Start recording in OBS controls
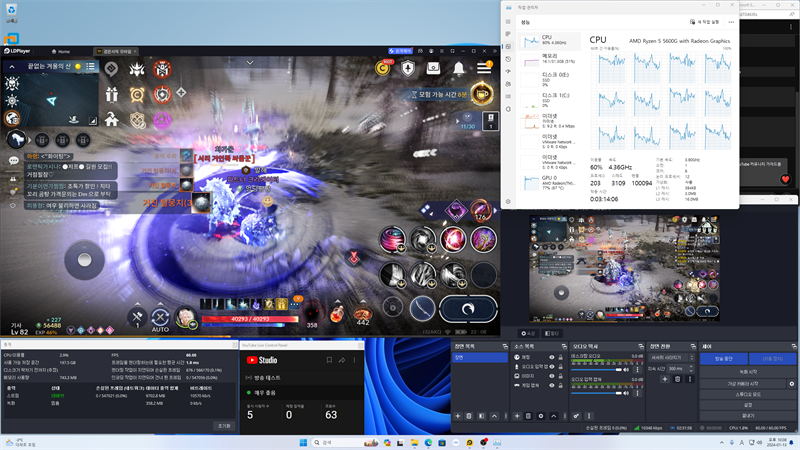The height and width of the screenshot is (450, 800). pyautogui.click(x=748, y=372)
